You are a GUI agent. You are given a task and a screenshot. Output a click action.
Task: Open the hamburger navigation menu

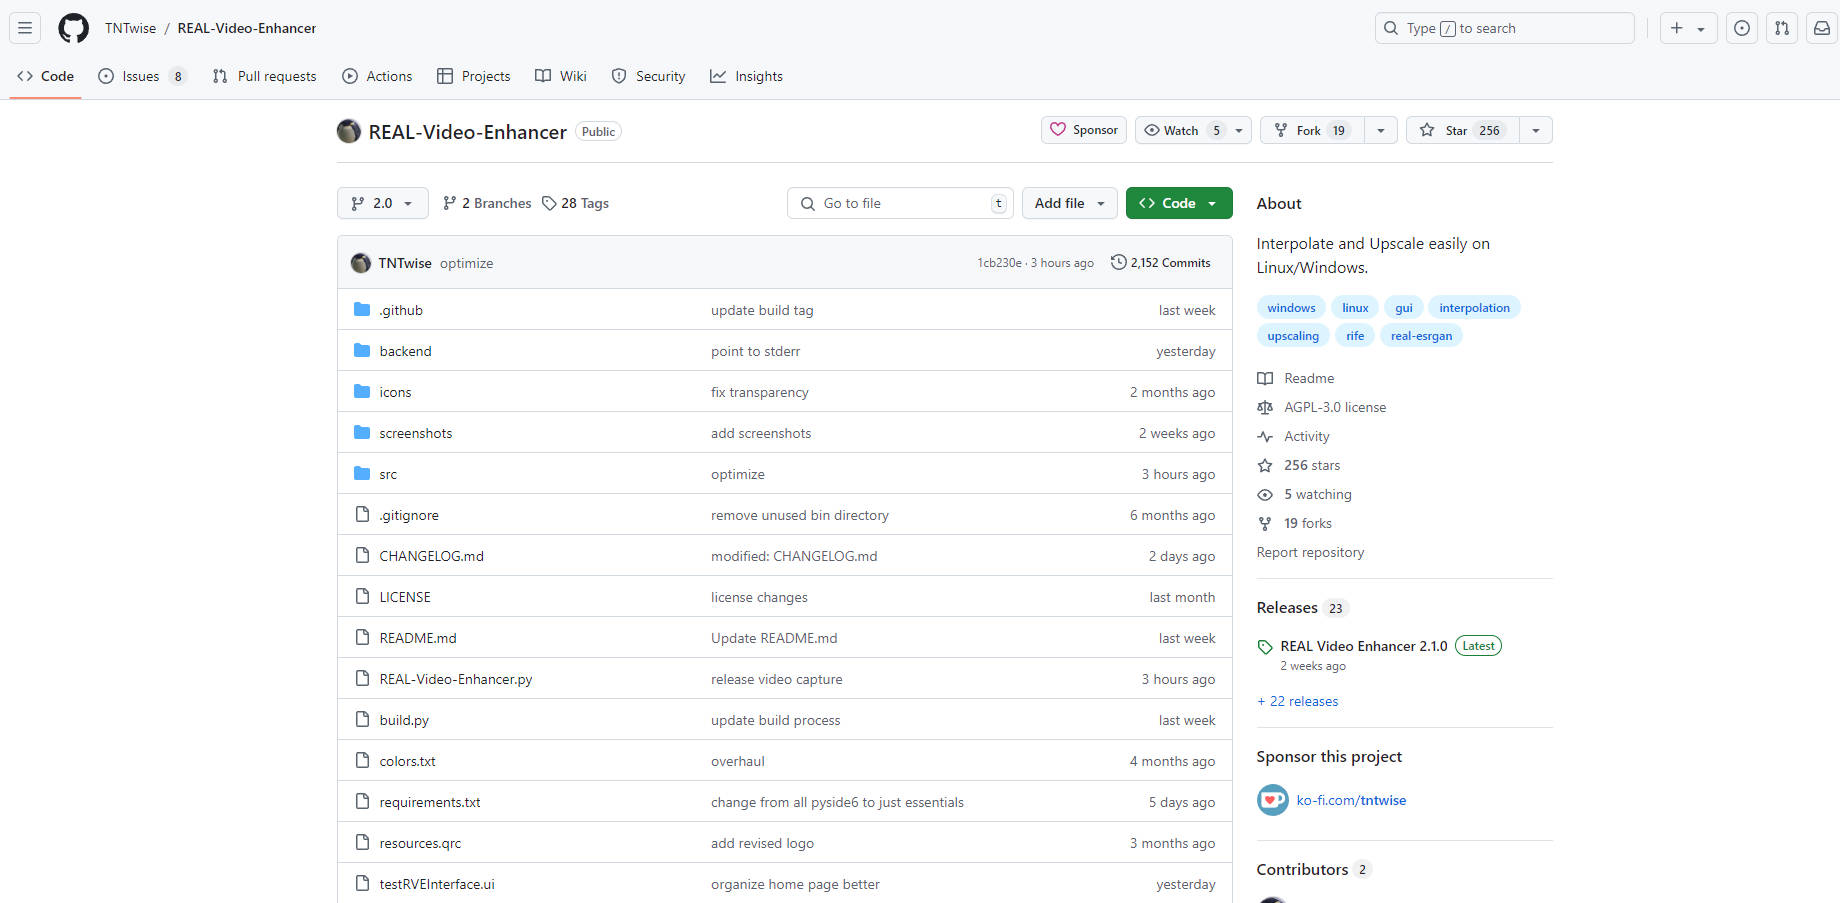[x=25, y=28]
